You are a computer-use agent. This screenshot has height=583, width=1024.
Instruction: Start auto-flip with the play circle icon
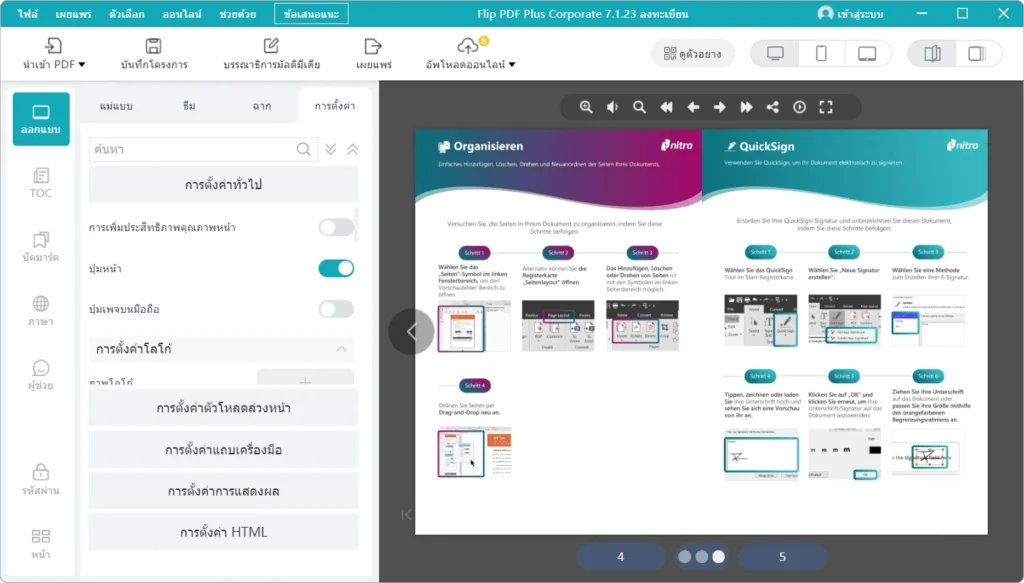pos(799,107)
